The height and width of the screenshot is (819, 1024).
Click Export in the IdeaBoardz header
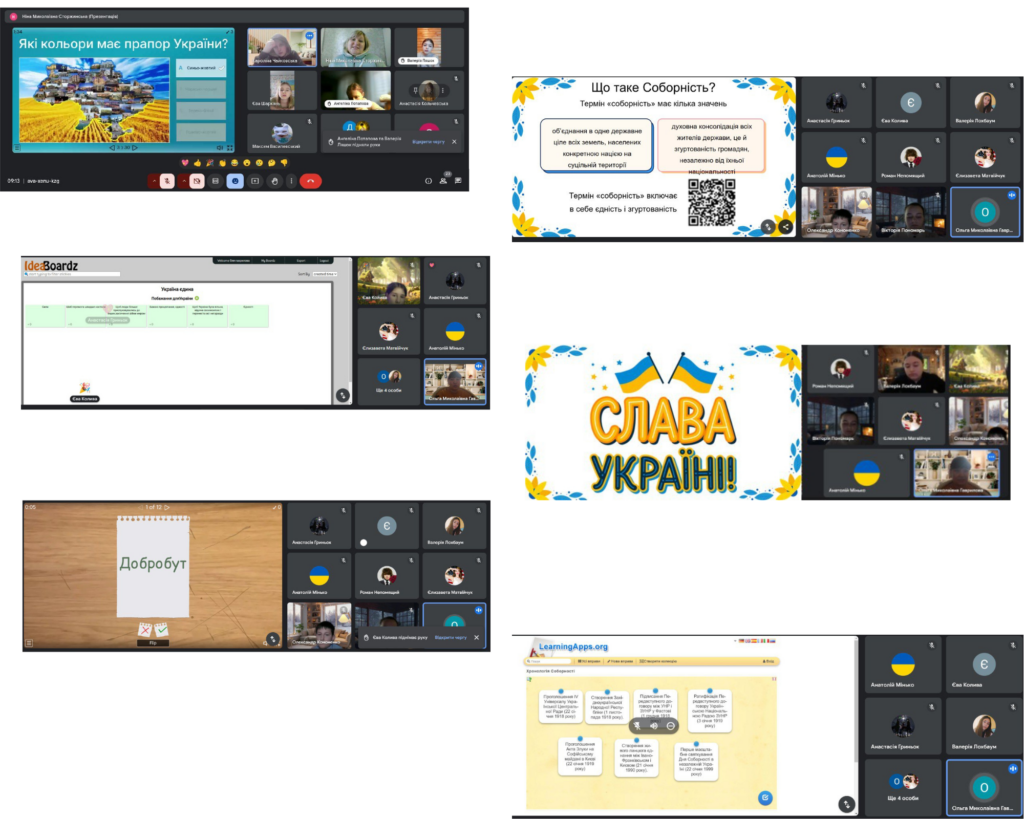(301, 261)
